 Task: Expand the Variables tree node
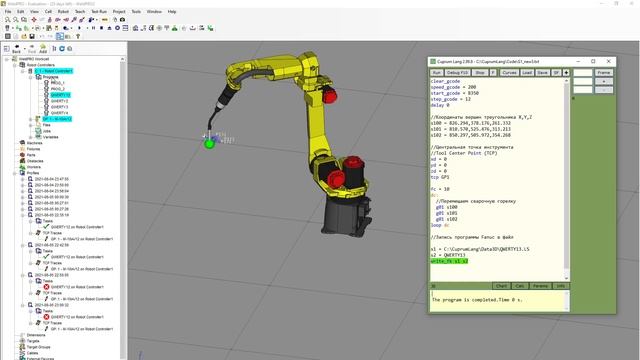click(x=31, y=137)
